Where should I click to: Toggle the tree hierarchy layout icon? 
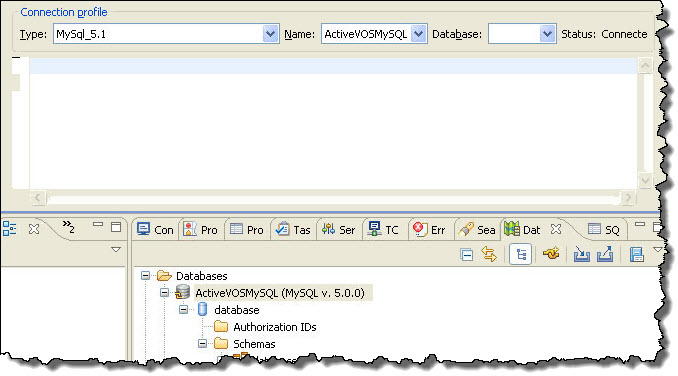point(521,255)
